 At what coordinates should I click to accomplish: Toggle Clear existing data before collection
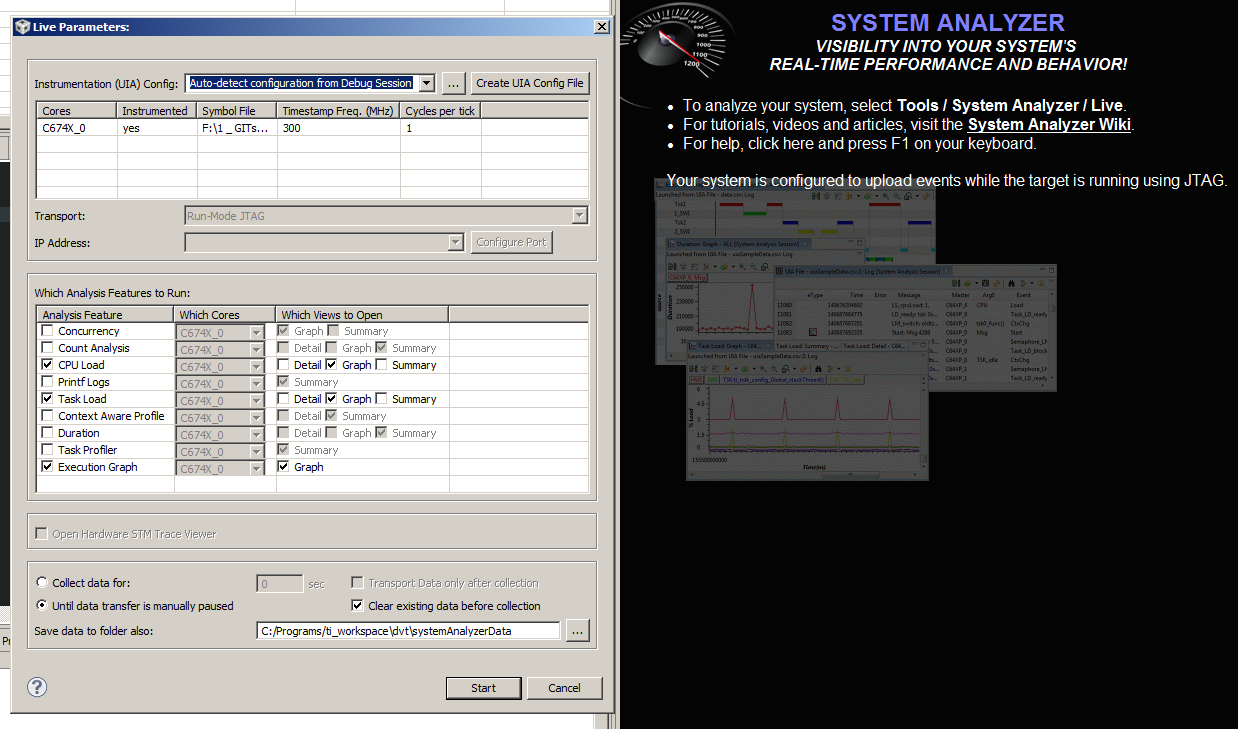pyautogui.click(x=358, y=606)
